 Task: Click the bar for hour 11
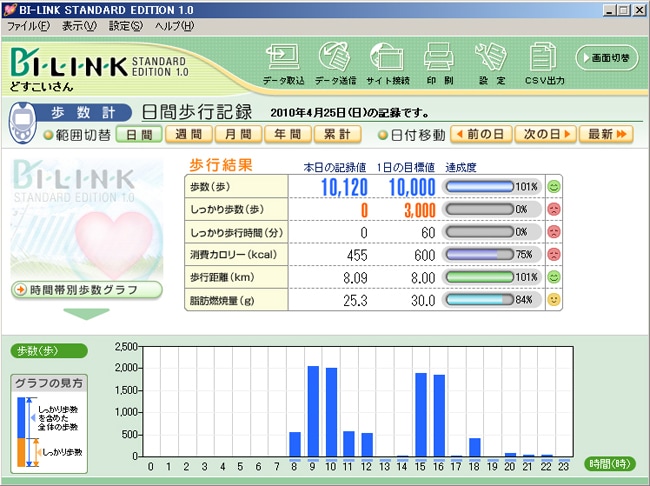coord(349,444)
